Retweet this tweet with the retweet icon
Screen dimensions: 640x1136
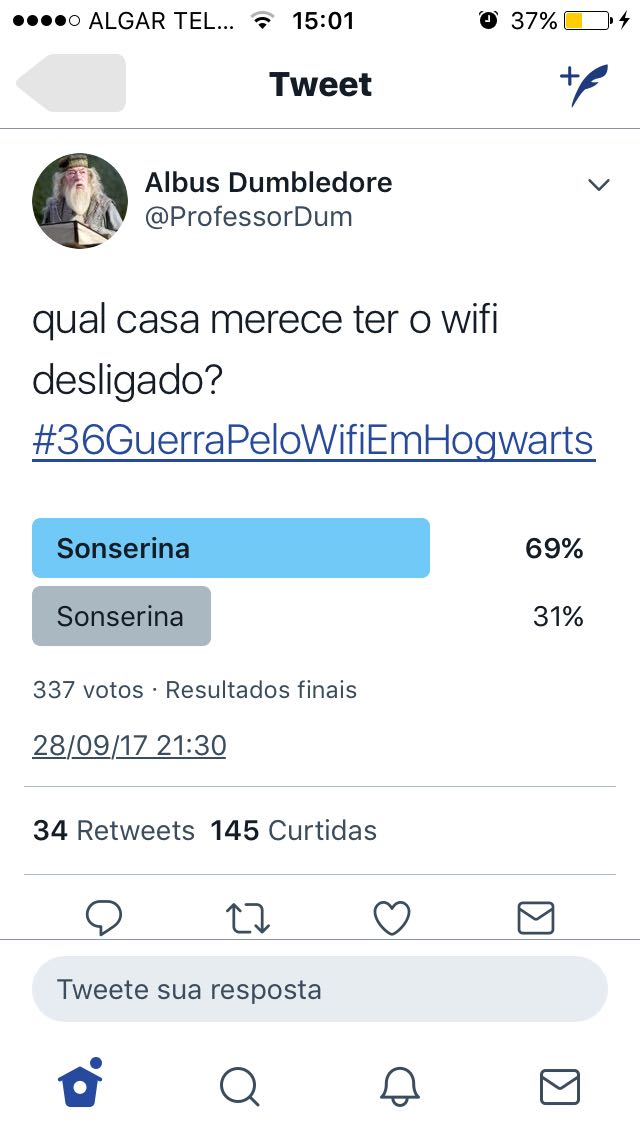247,917
